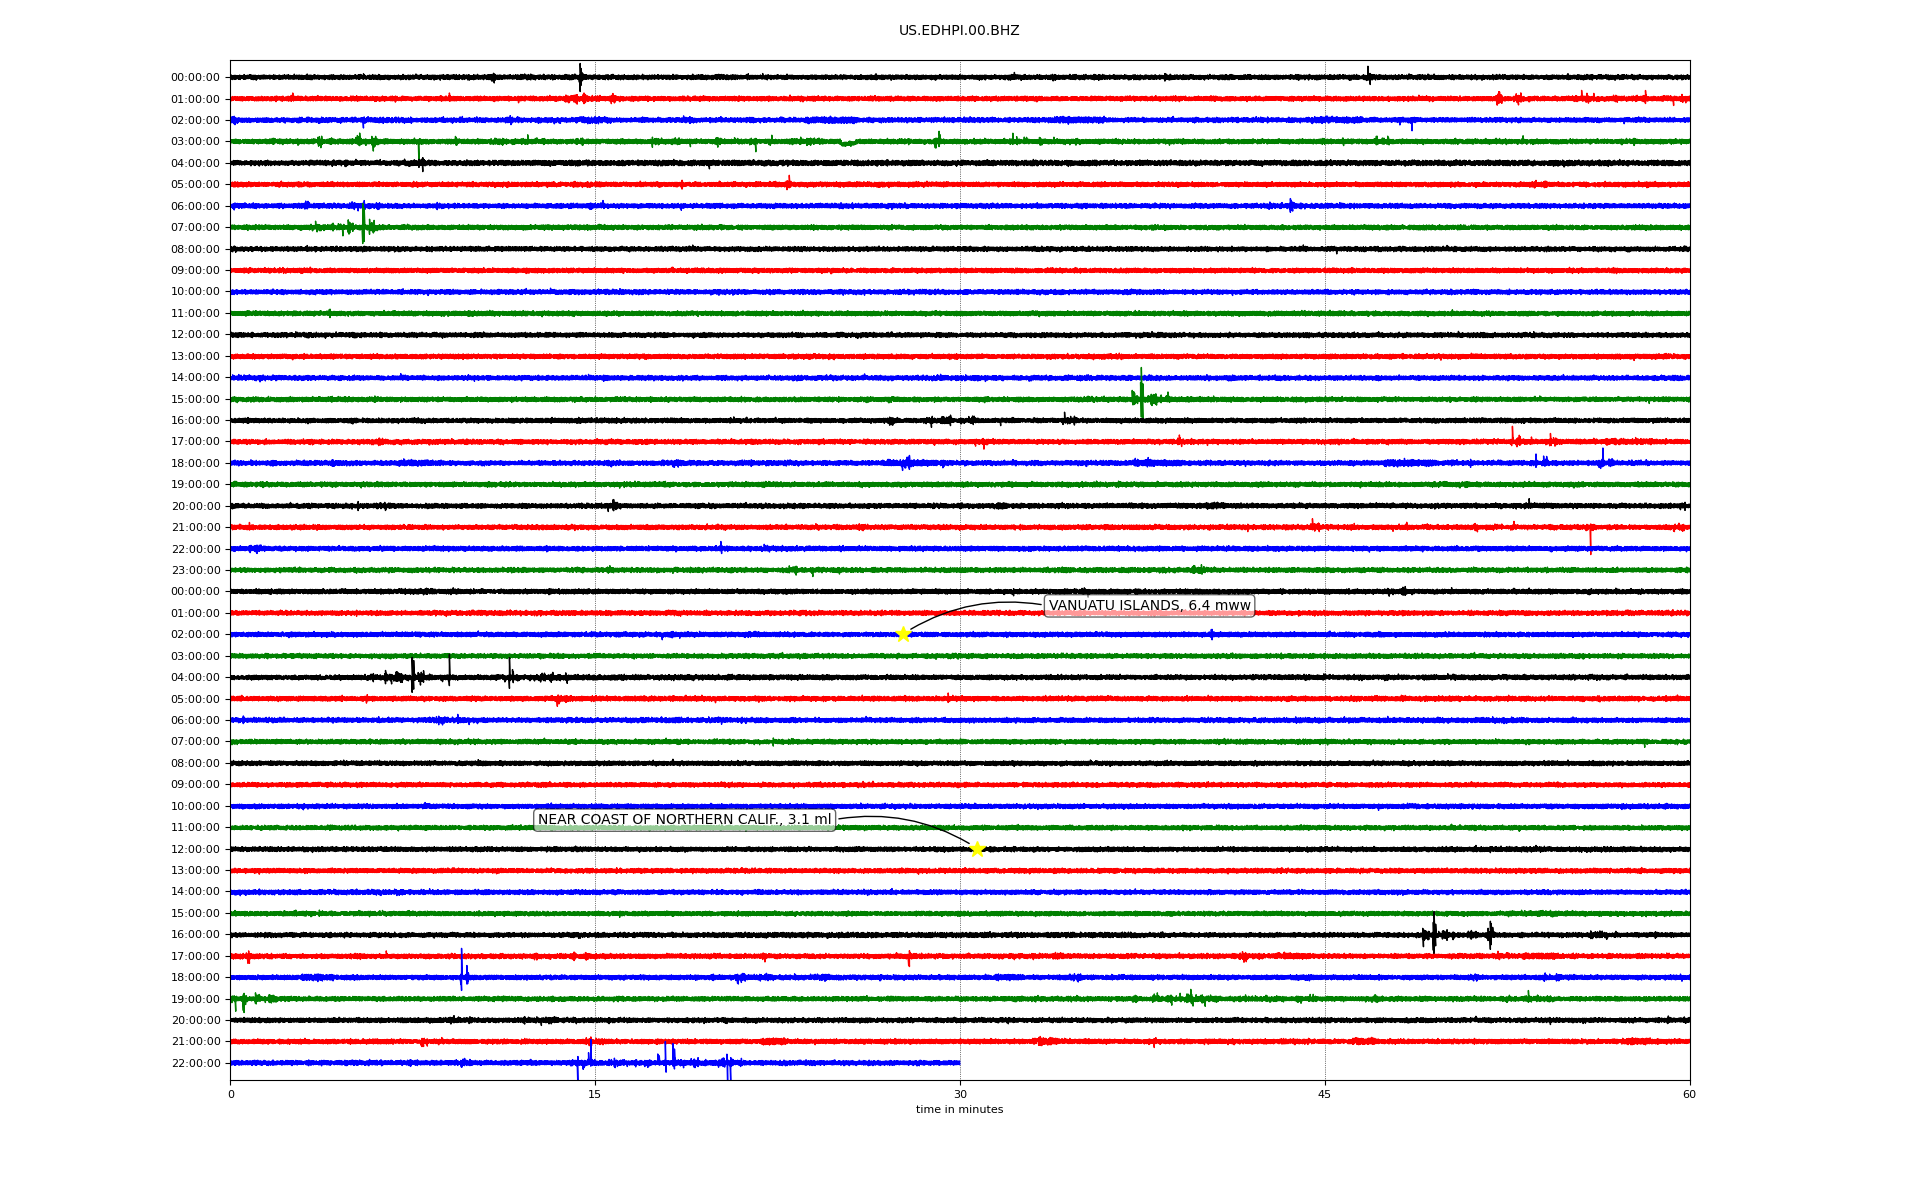1920x1200 pixels.
Task: Click the 45 tick label on x-axis
Action: (1325, 1094)
